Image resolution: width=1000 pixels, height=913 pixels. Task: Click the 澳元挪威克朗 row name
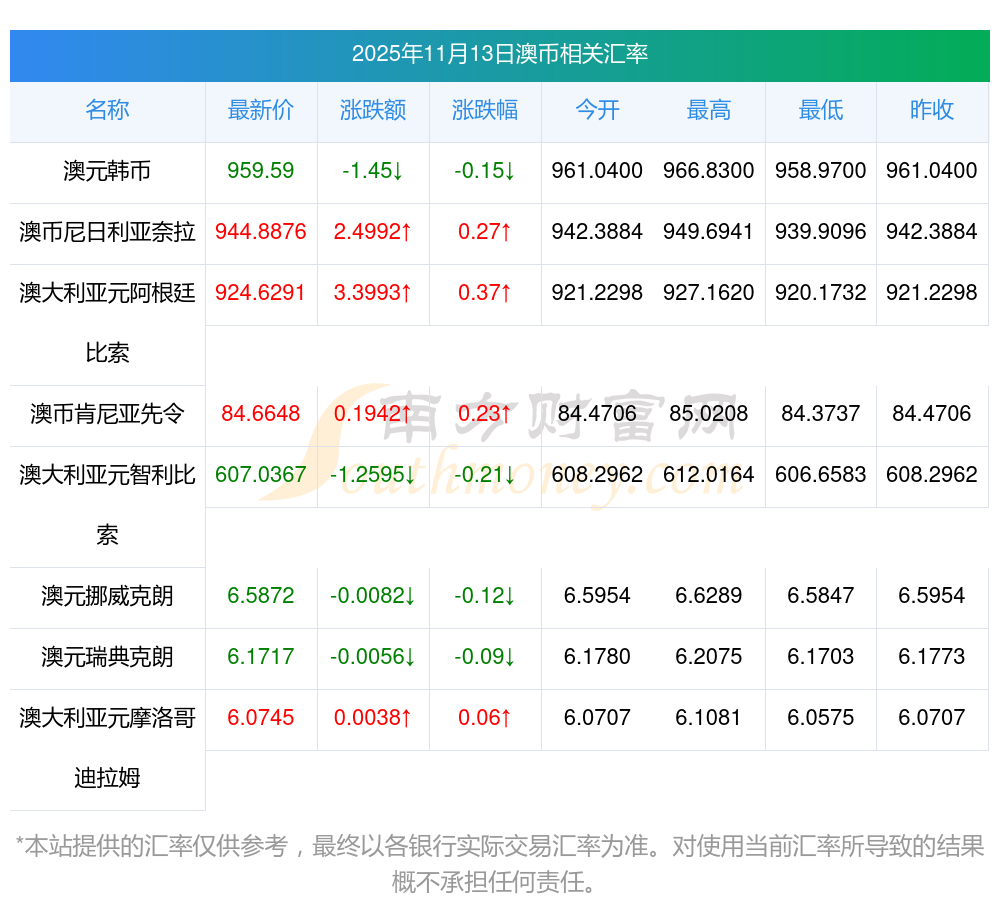click(x=107, y=596)
